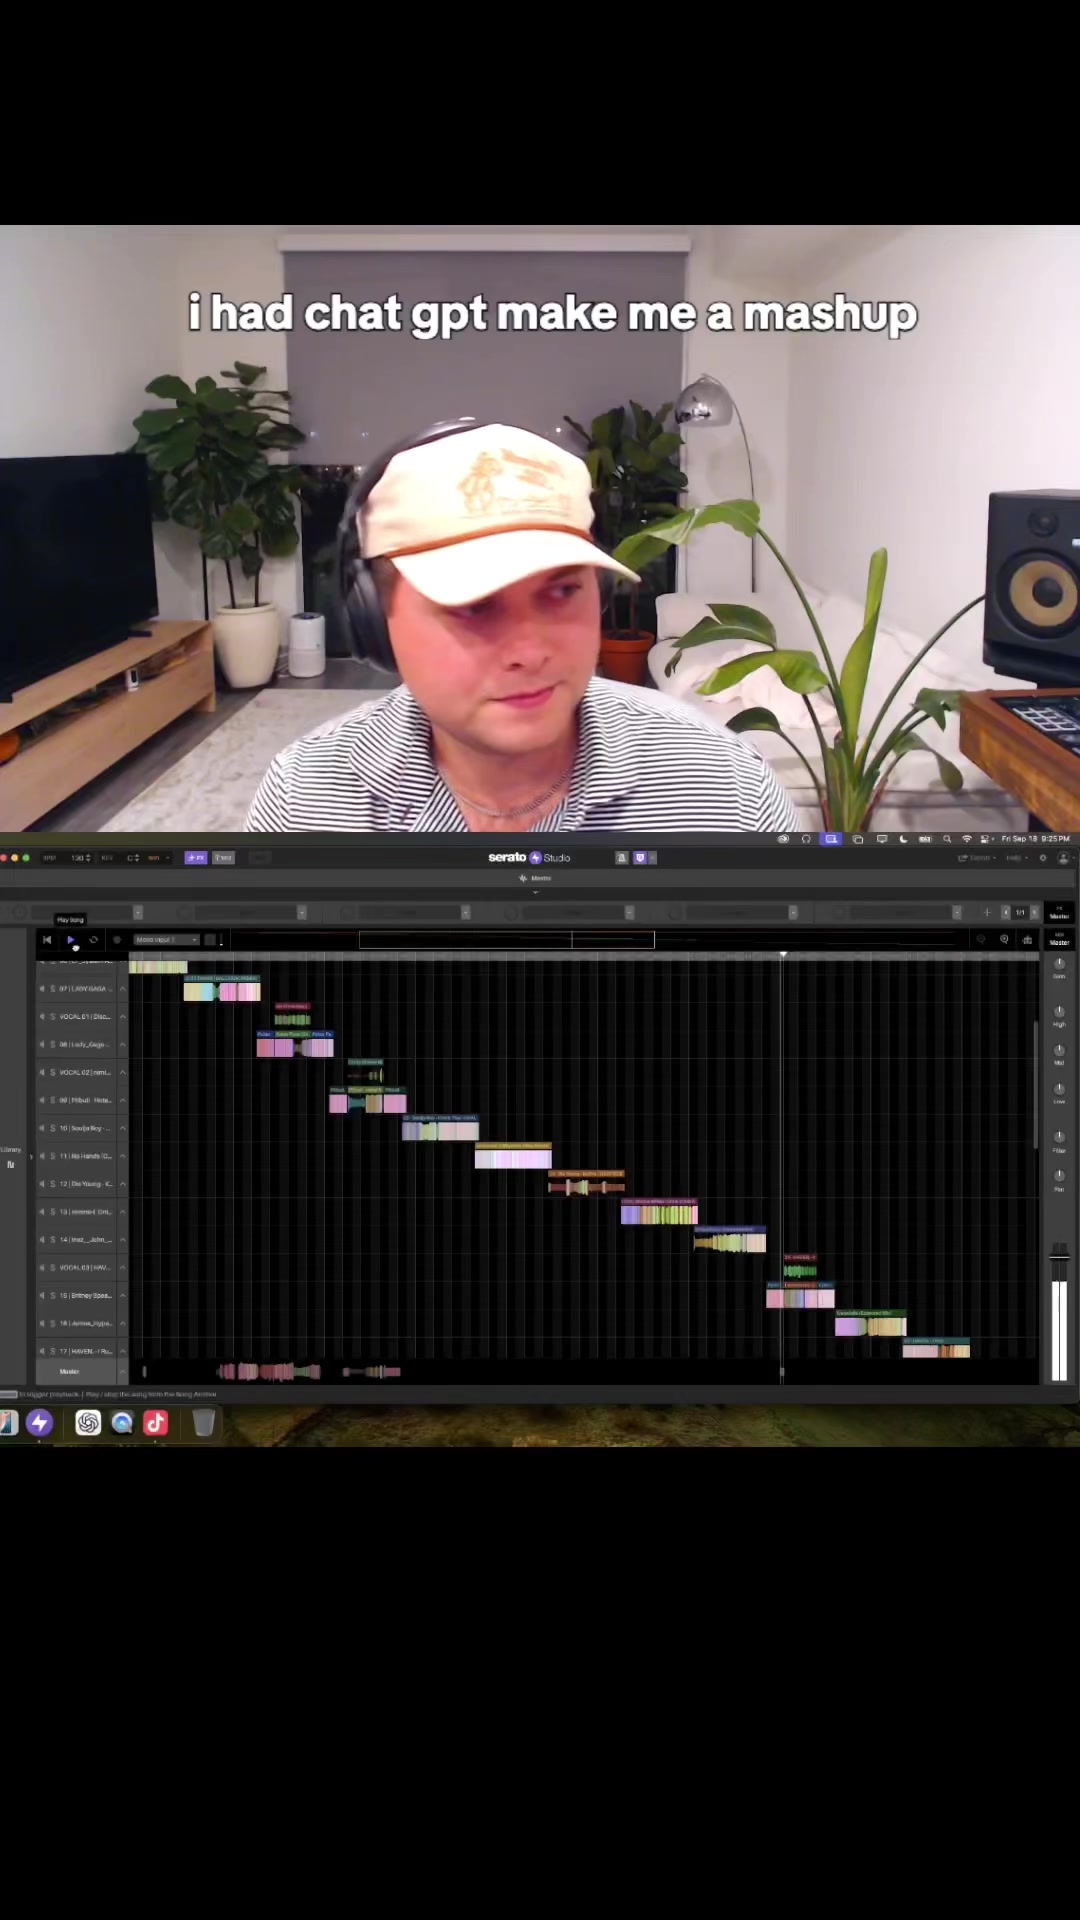Viewport: 1080px width, 1920px height.
Task: Mute the 10 Soulja Boy track
Action: tap(42, 1128)
